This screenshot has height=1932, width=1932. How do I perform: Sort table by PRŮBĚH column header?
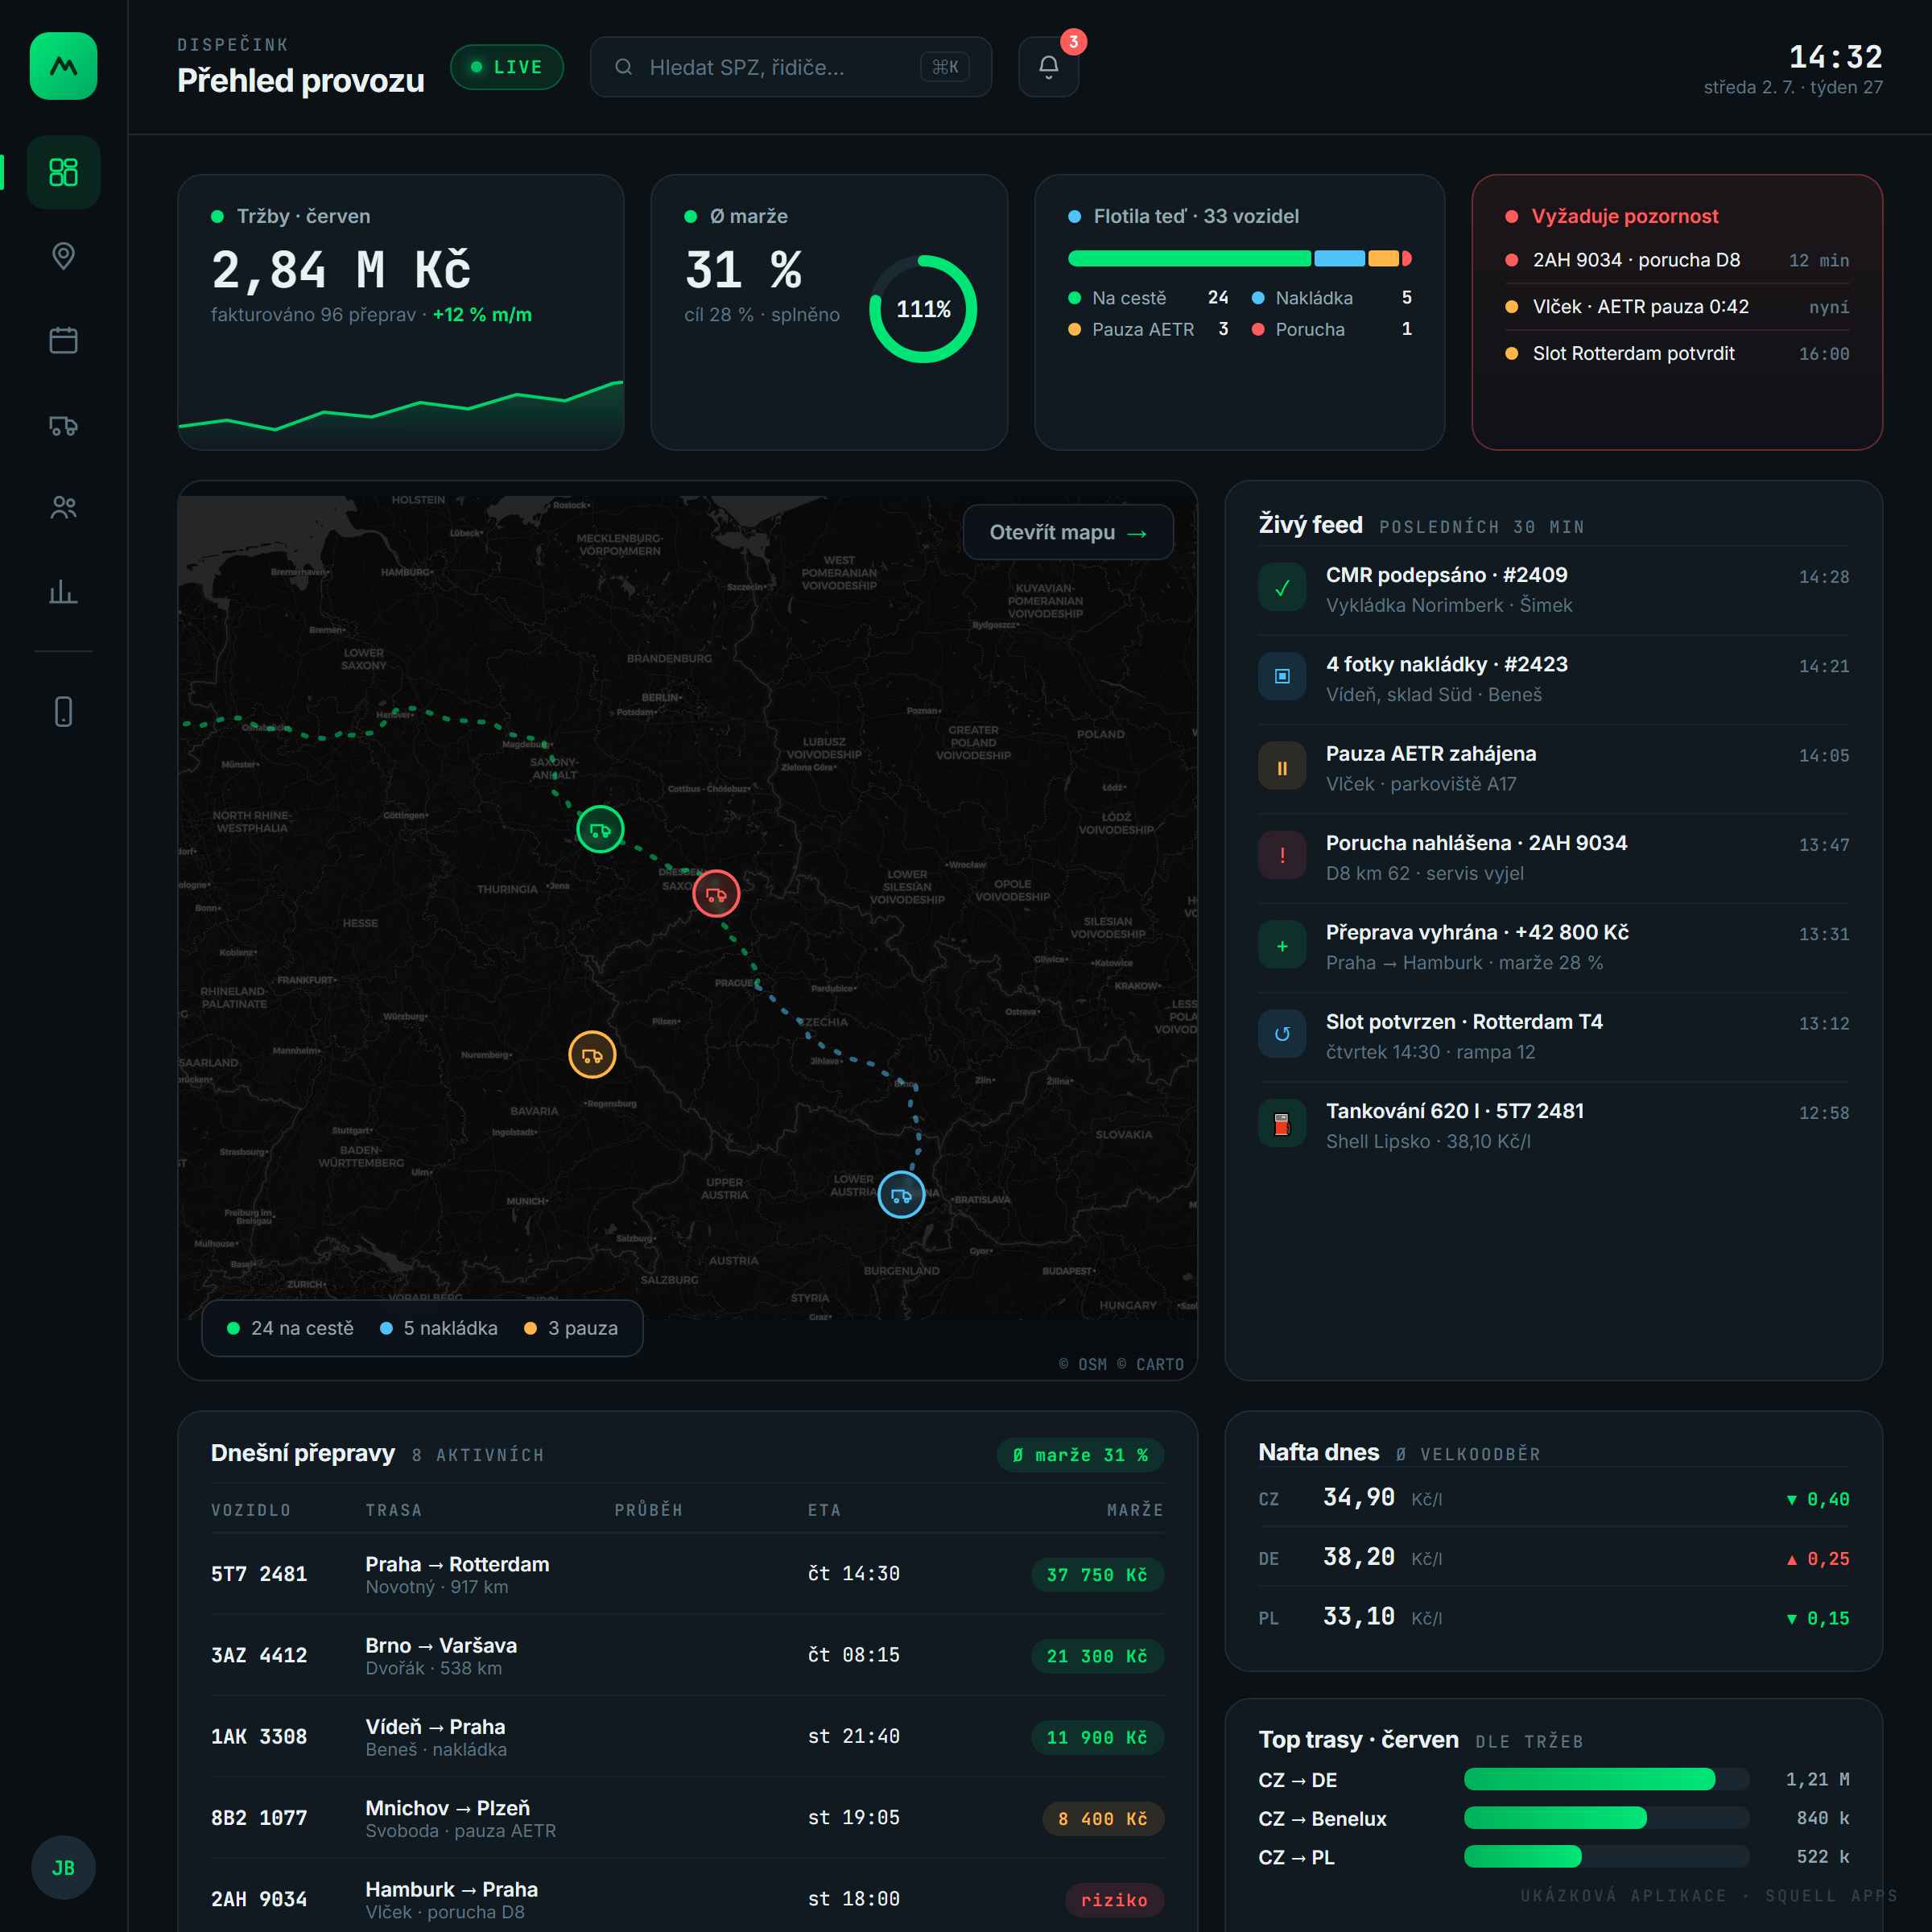pos(649,1510)
